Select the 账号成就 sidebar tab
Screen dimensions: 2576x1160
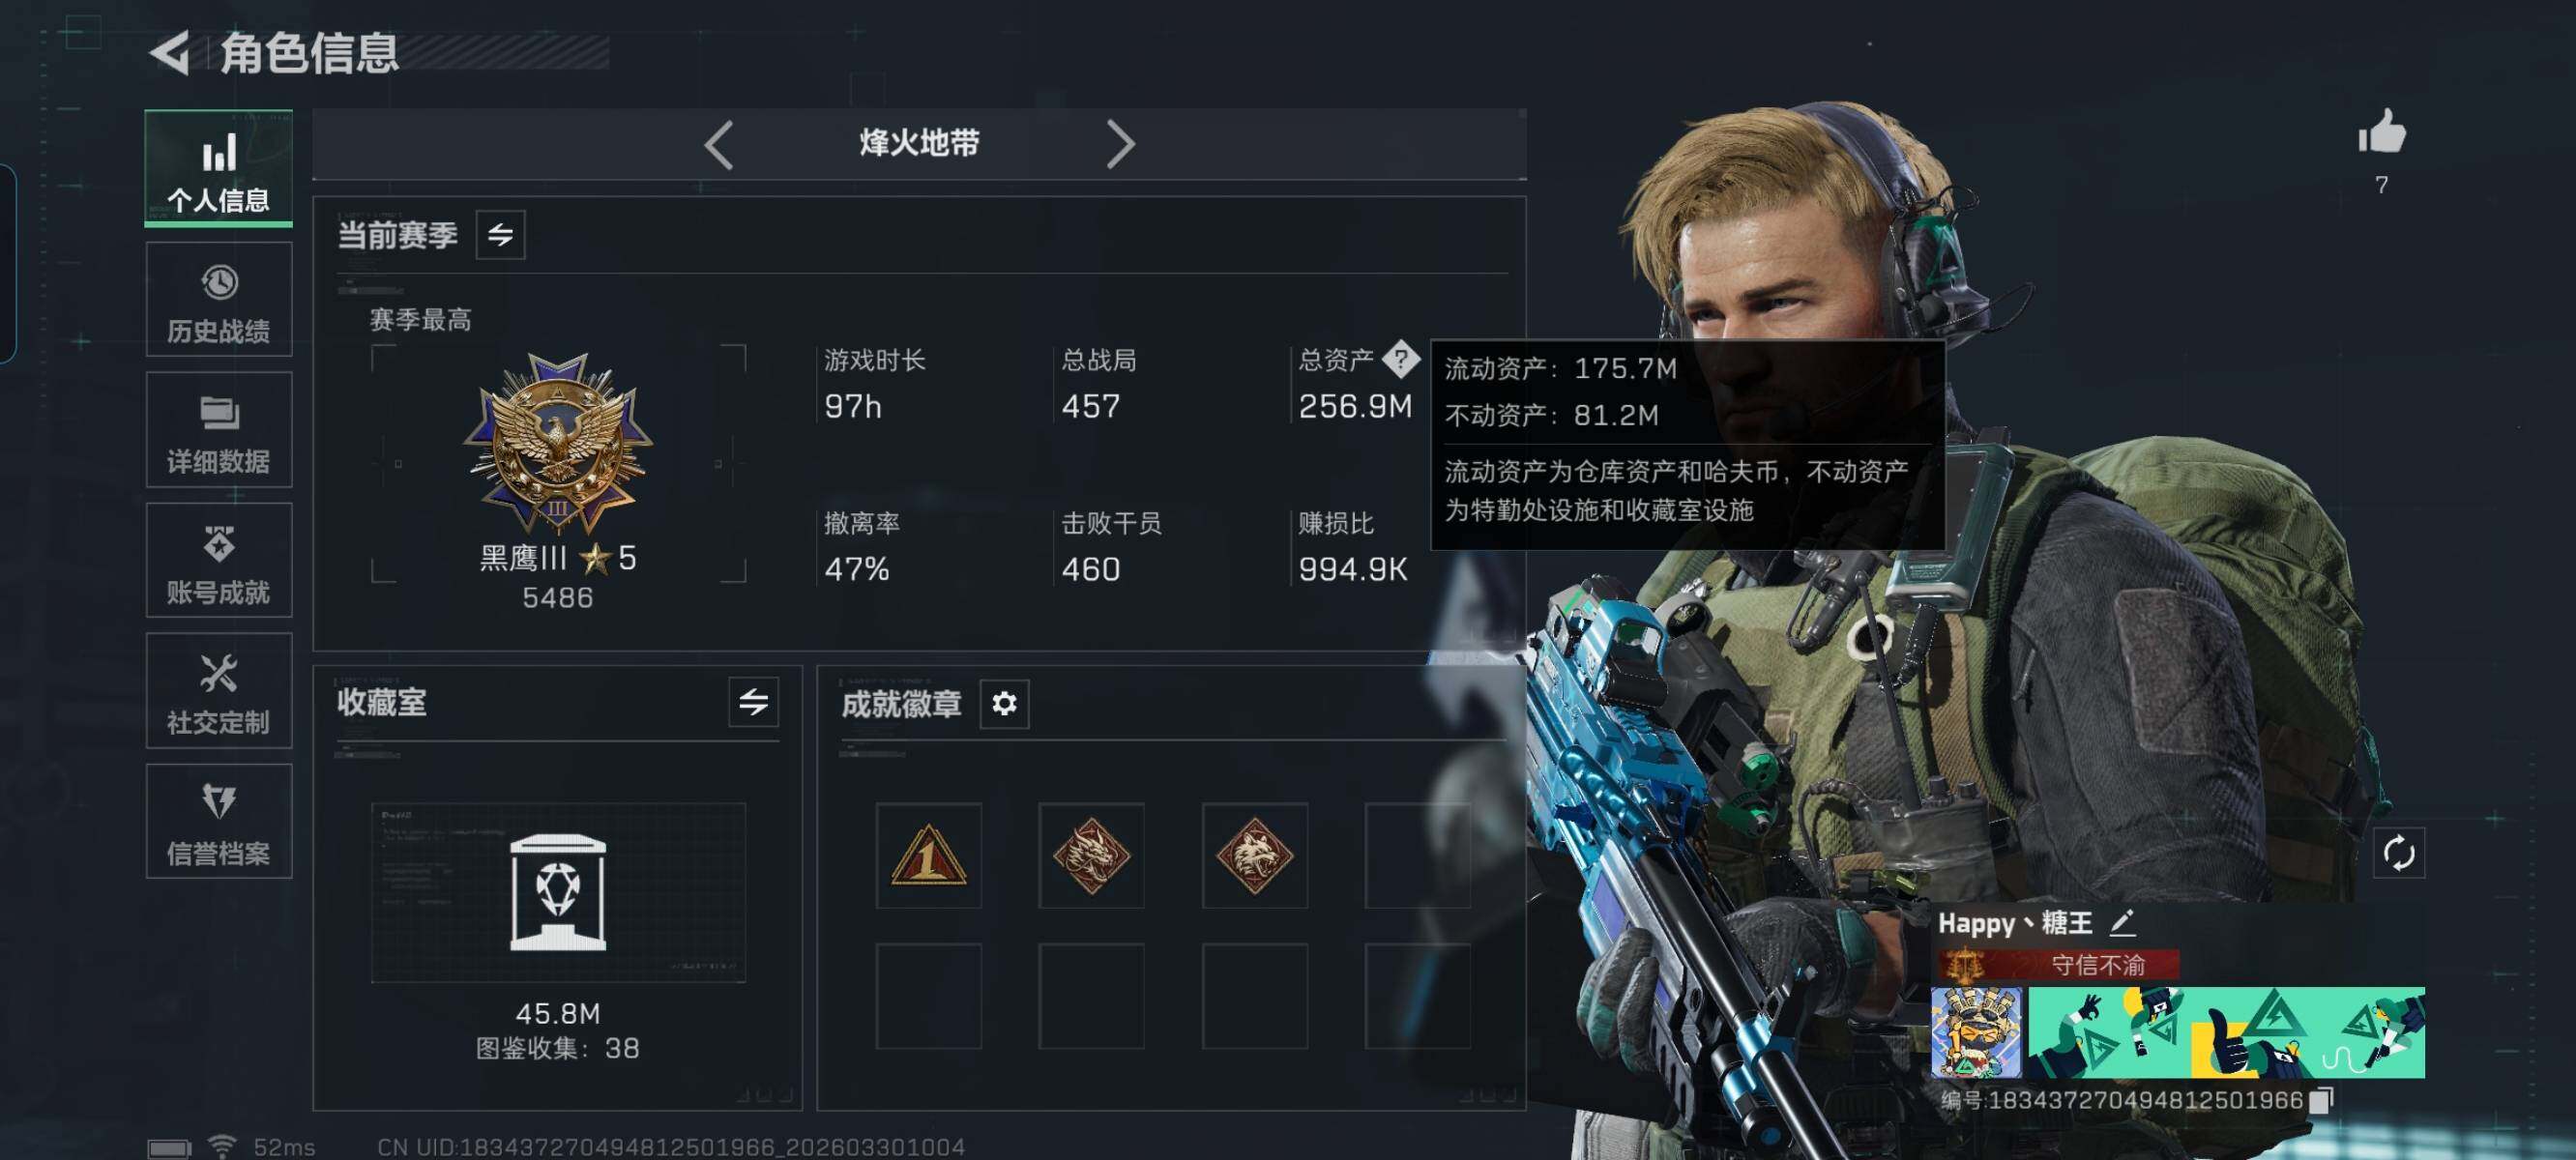(x=219, y=560)
